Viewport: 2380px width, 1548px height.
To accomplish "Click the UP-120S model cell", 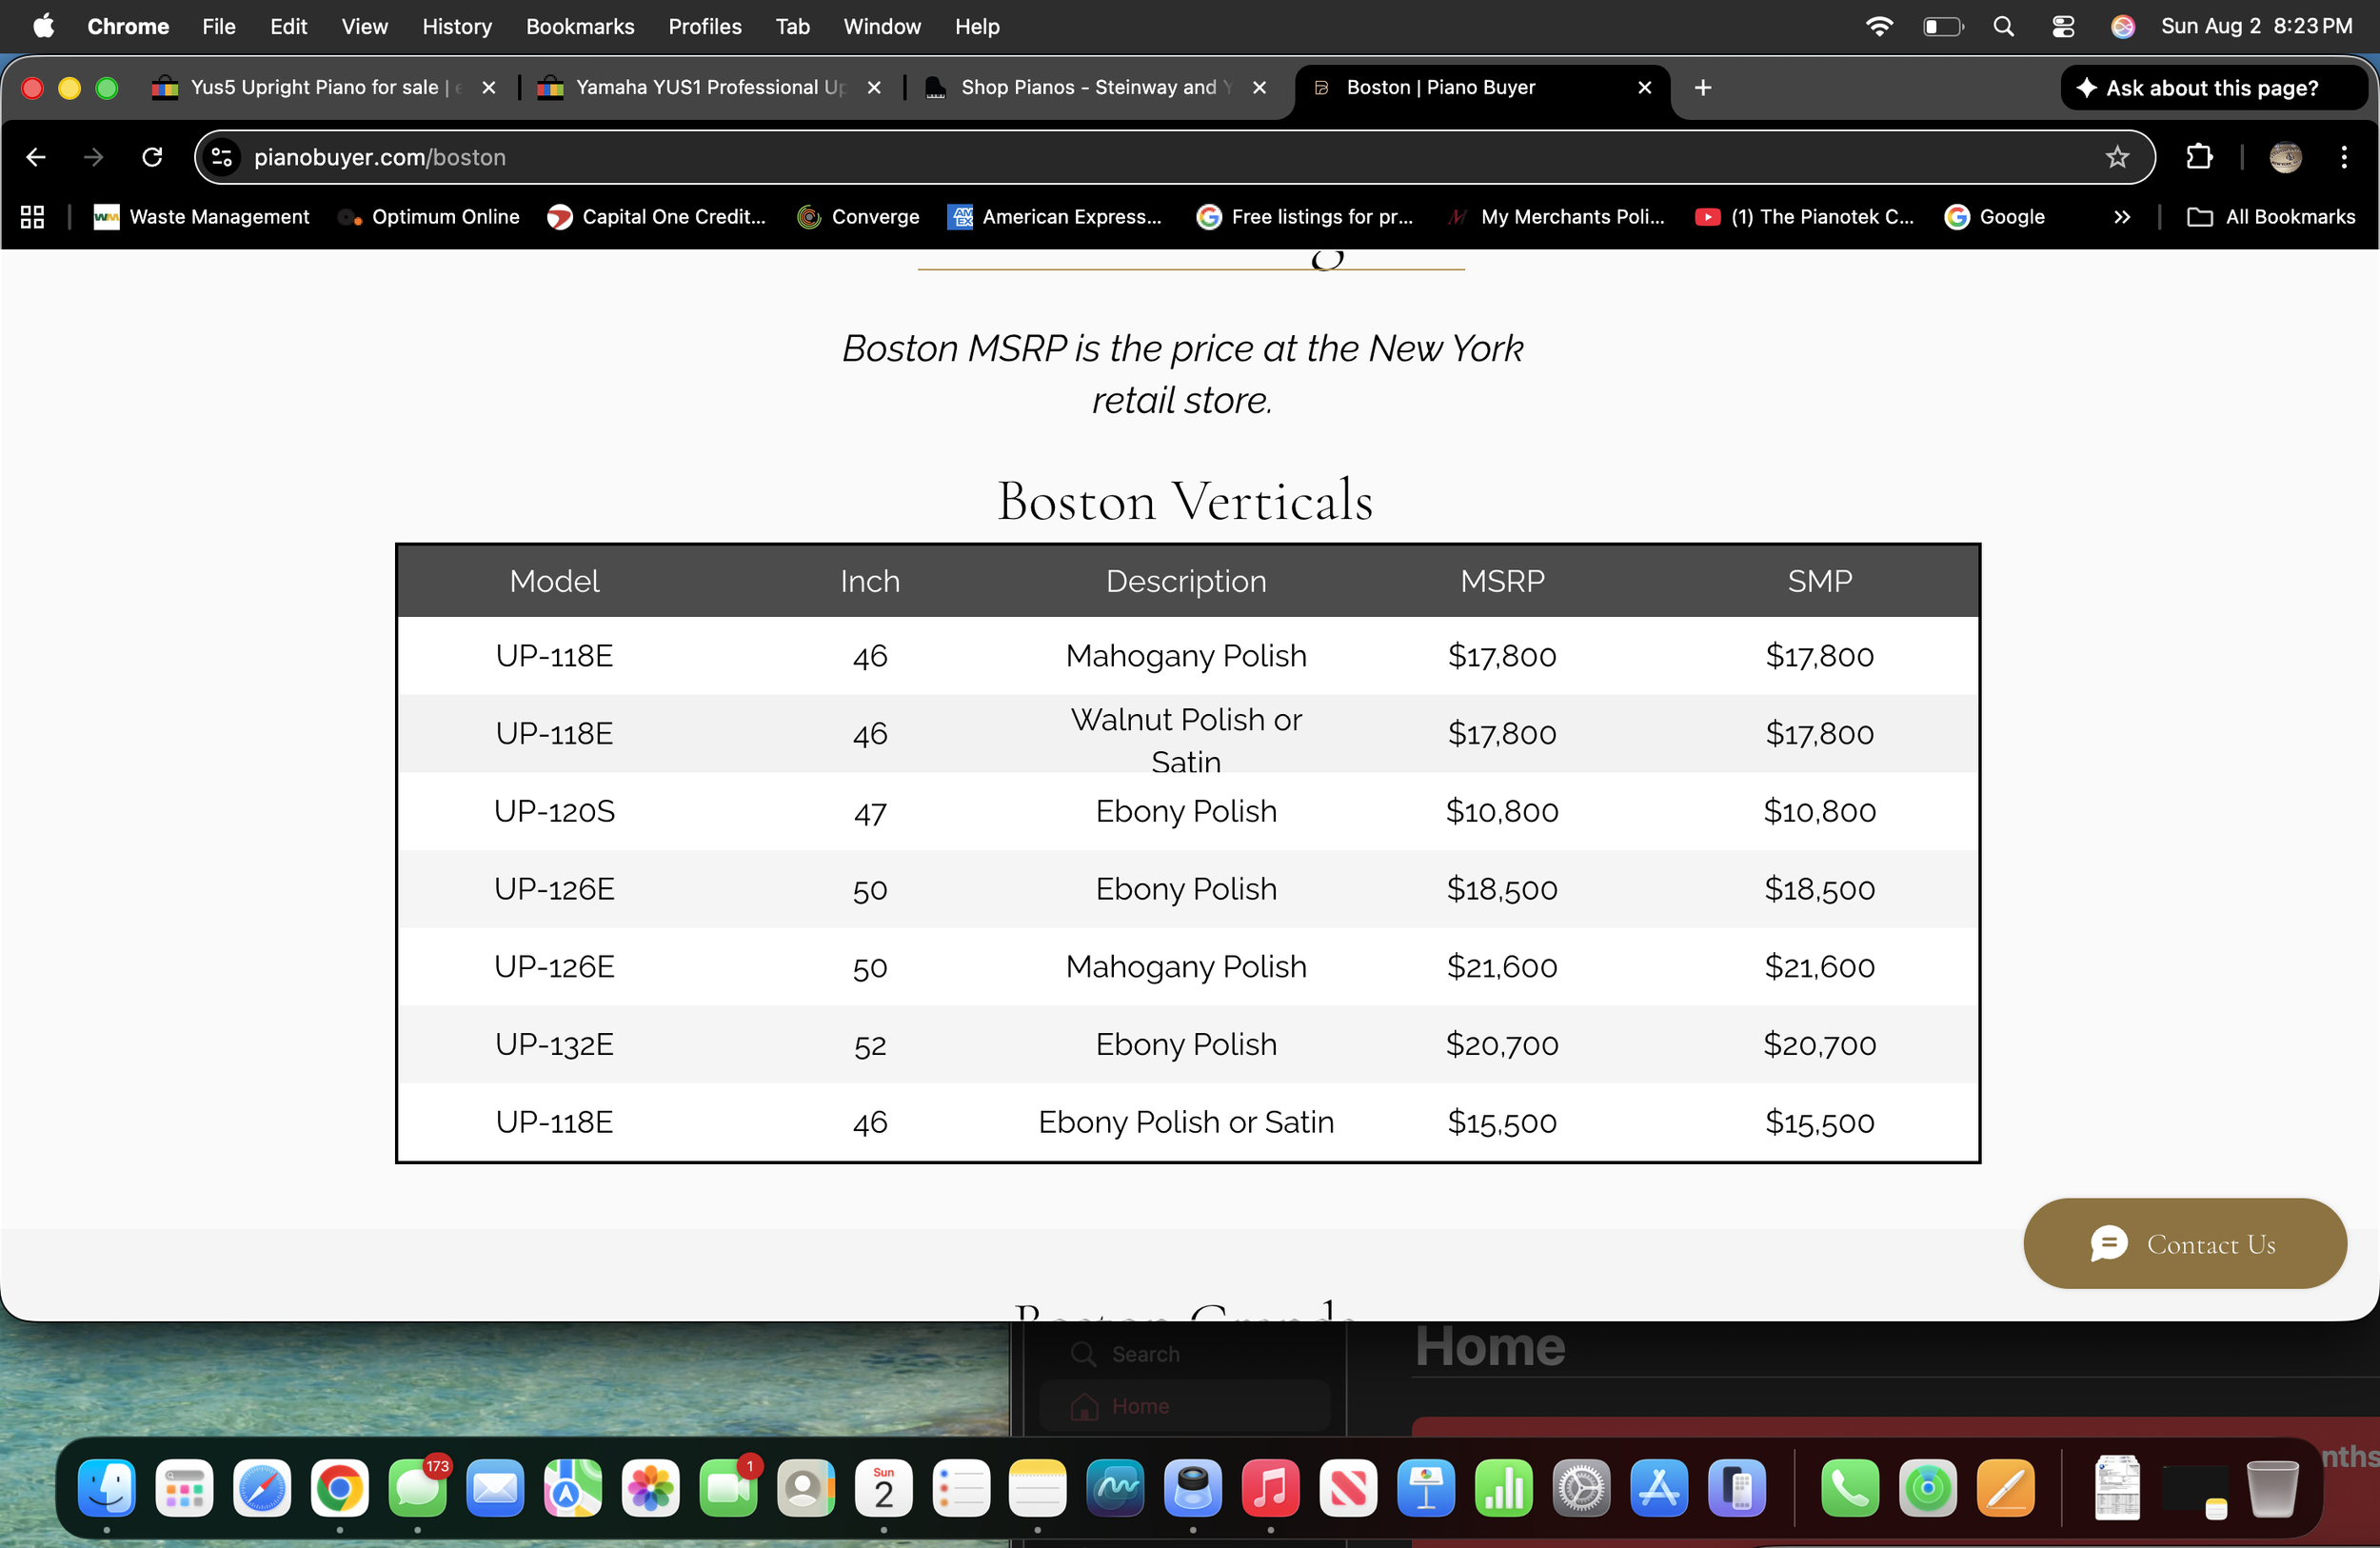I will tap(555, 810).
